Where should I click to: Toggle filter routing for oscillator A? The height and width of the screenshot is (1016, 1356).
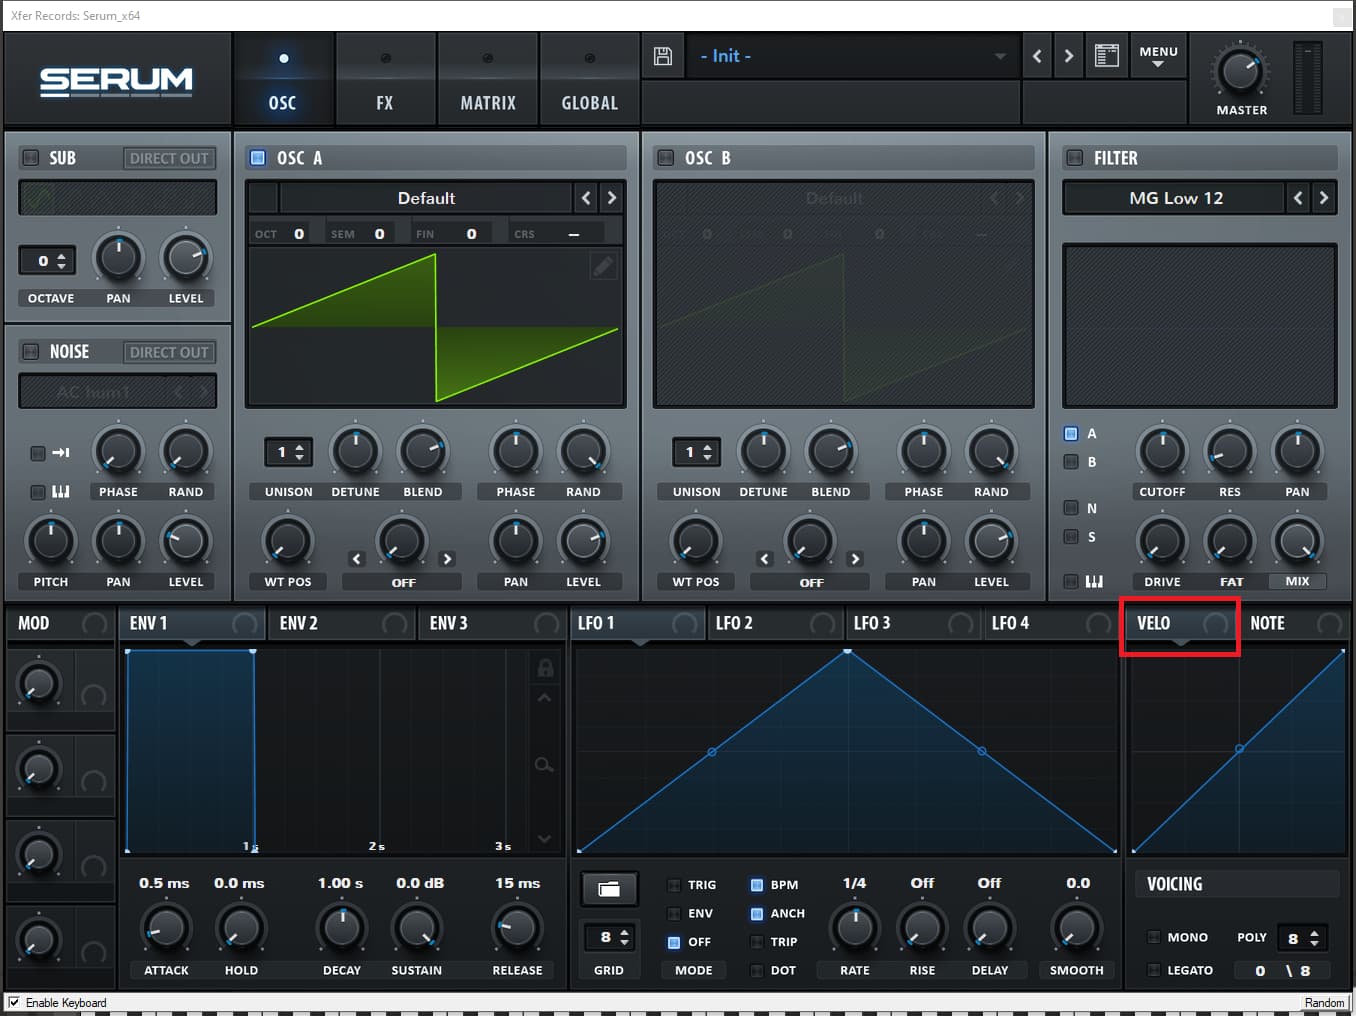pyautogui.click(x=1071, y=434)
